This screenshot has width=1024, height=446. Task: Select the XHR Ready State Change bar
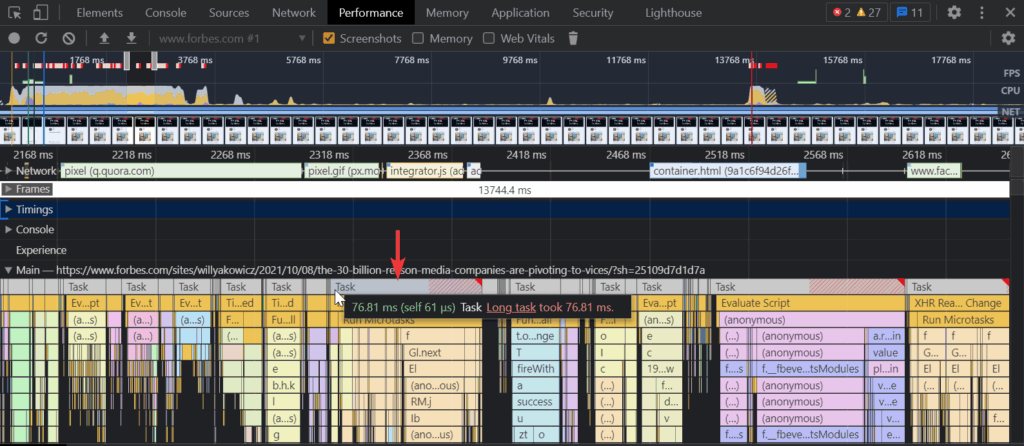[x=959, y=303]
